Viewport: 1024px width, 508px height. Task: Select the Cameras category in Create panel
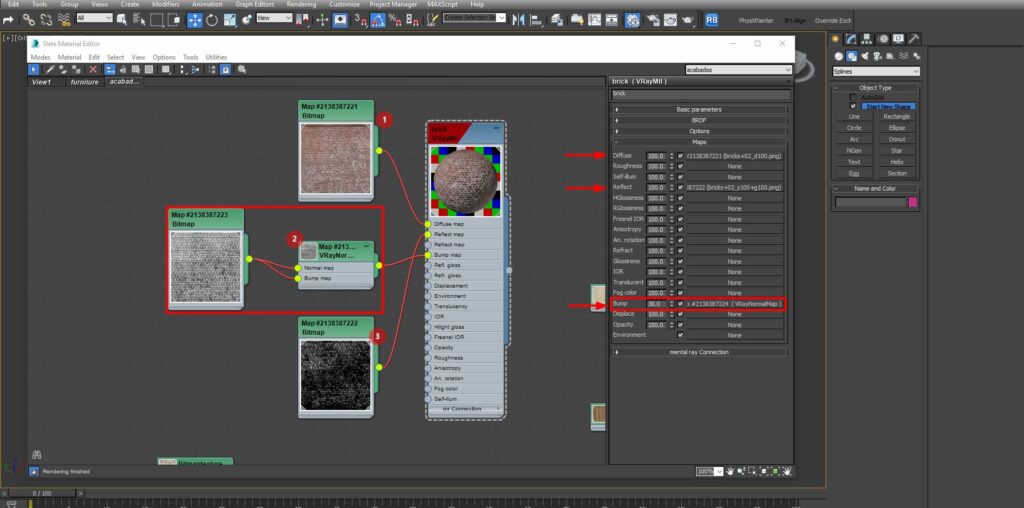tap(878, 56)
